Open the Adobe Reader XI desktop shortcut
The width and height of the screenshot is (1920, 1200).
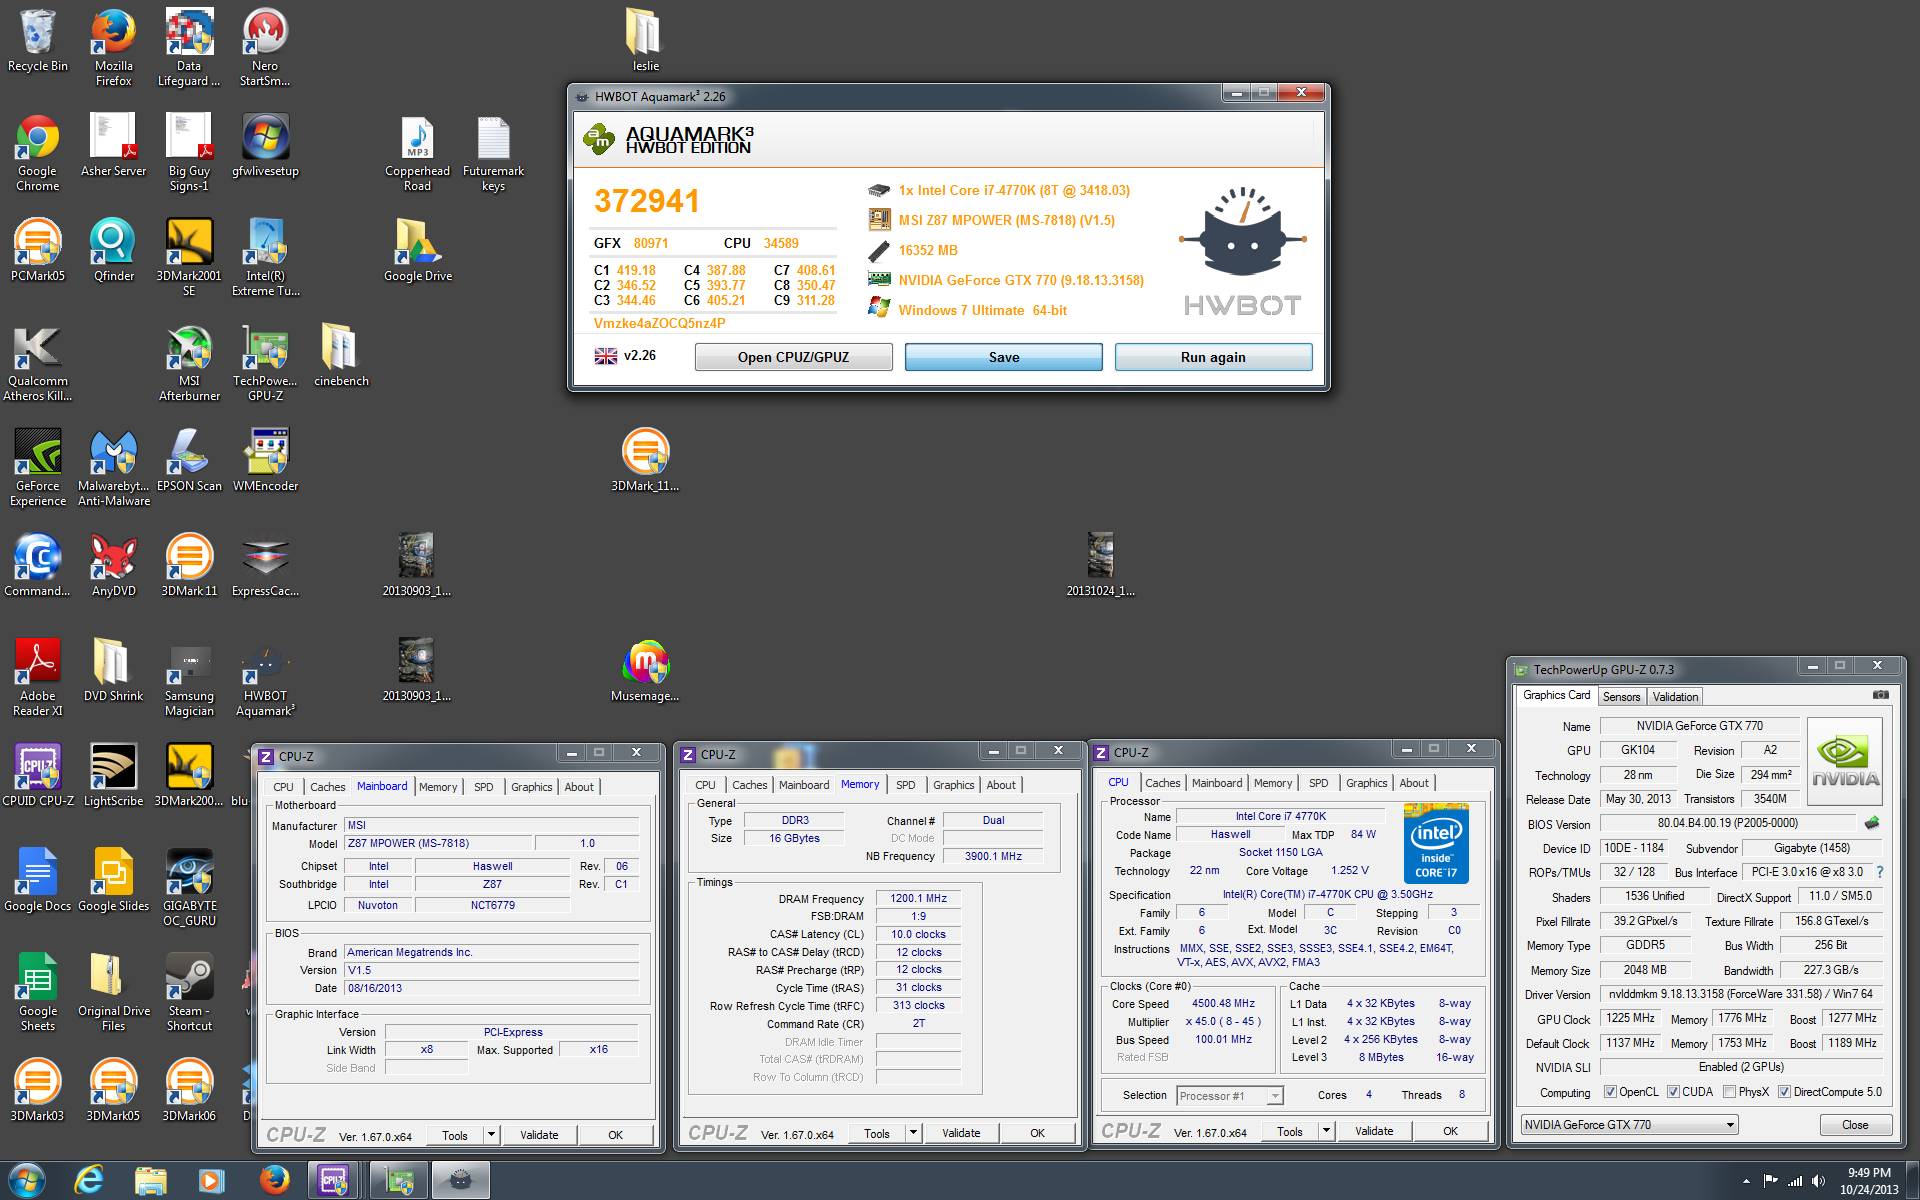(x=37, y=678)
